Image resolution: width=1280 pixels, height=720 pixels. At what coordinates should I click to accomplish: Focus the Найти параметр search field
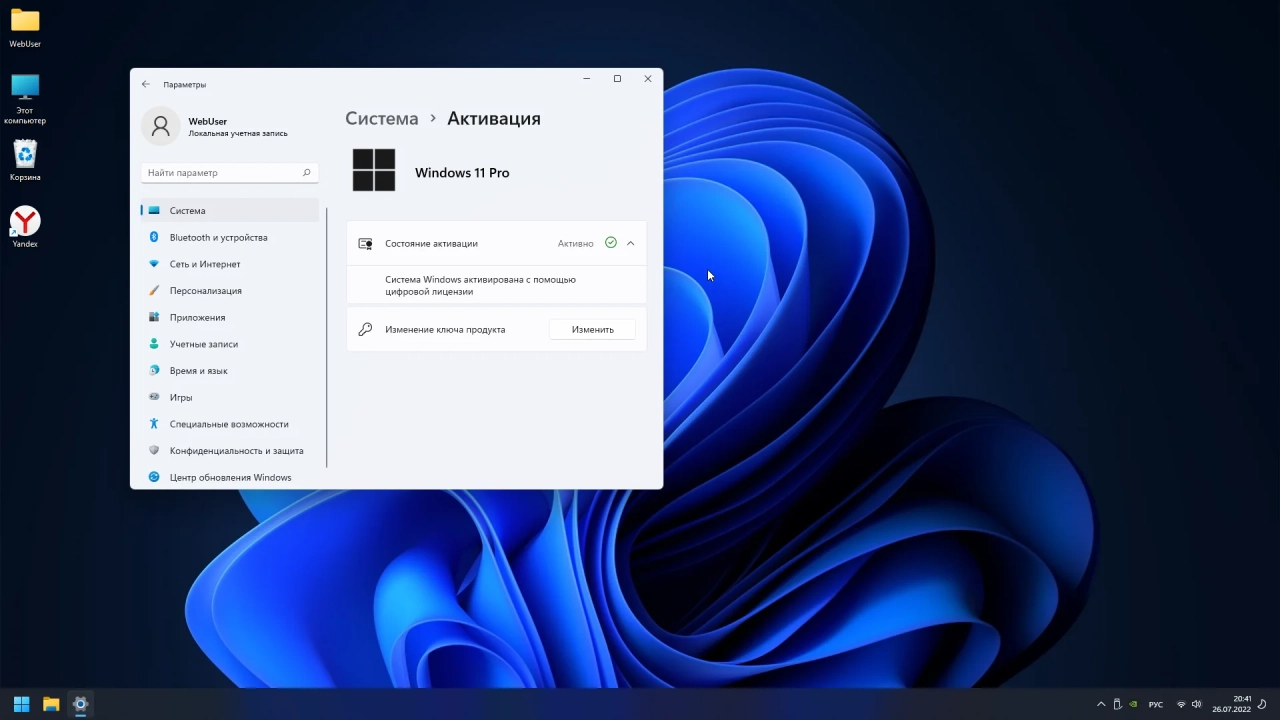[x=229, y=172]
